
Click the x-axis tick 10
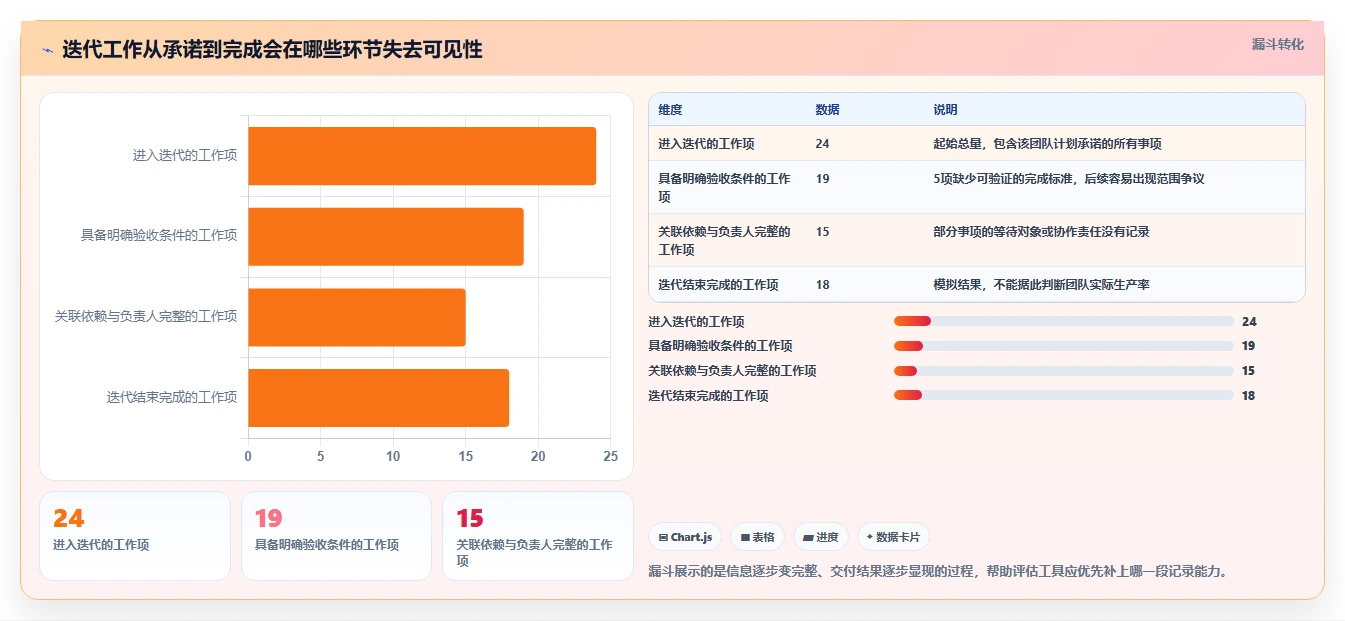(393, 456)
